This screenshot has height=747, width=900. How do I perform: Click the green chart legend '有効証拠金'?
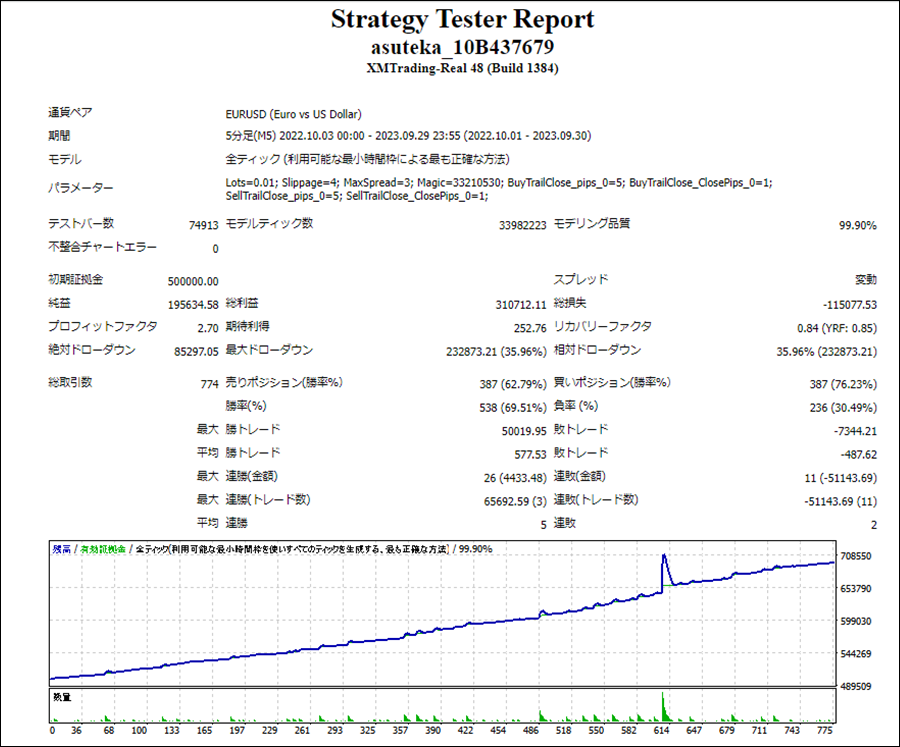[x=103, y=549]
